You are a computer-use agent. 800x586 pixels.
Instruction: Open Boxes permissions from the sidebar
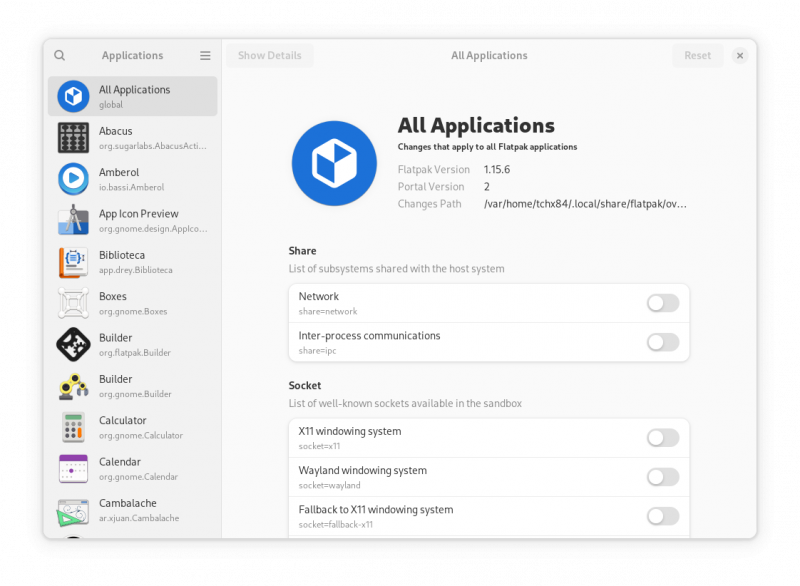[73, 302]
